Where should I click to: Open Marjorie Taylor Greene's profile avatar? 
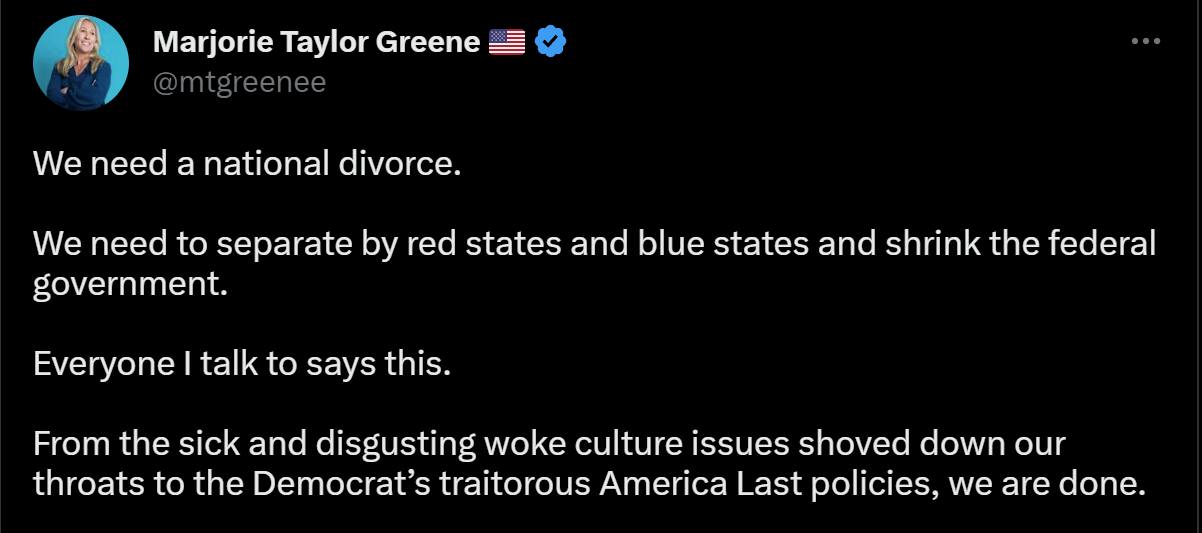pyautogui.click(x=81, y=62)
